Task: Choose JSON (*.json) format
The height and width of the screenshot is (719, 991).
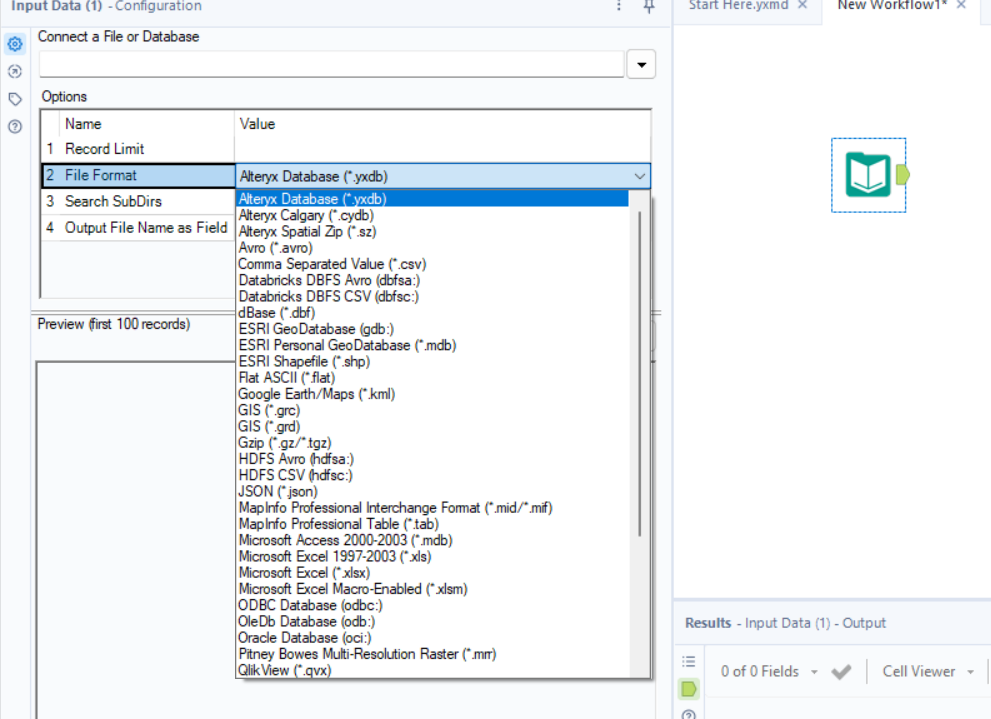Action: pyautogui.click(x=432, y=492)
